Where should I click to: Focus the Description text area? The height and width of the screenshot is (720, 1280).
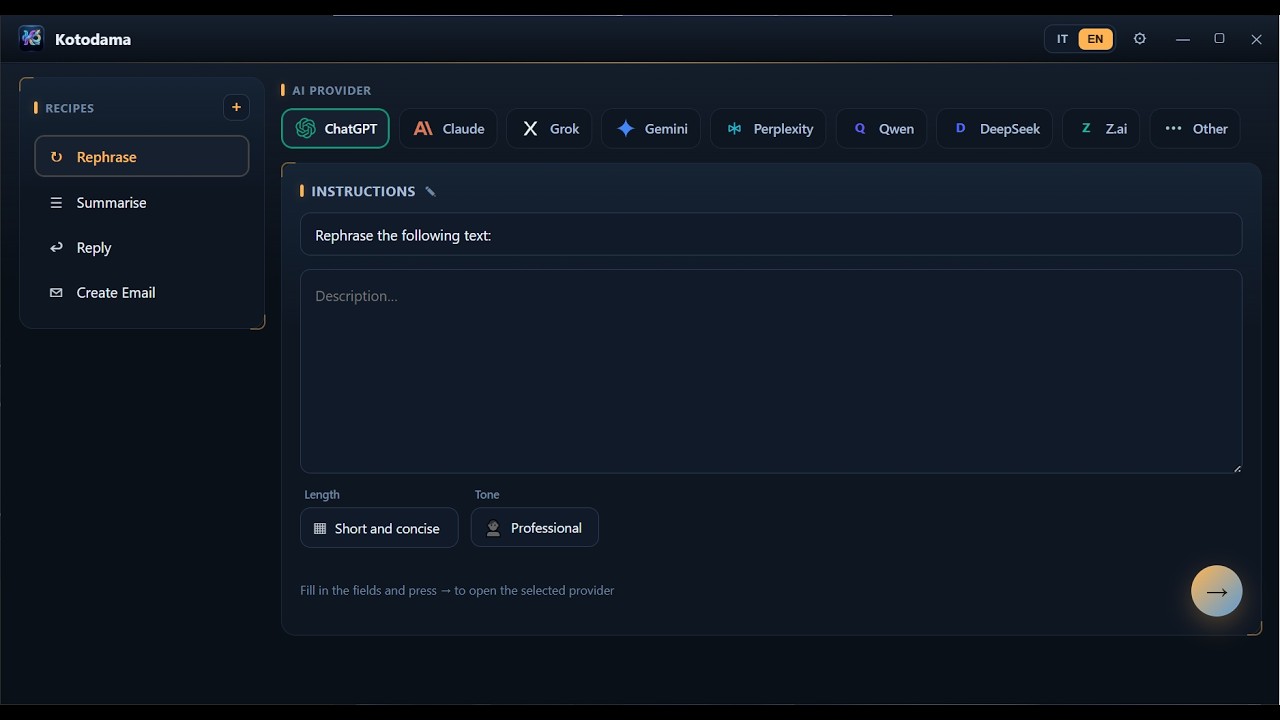[x=771, y=371]
